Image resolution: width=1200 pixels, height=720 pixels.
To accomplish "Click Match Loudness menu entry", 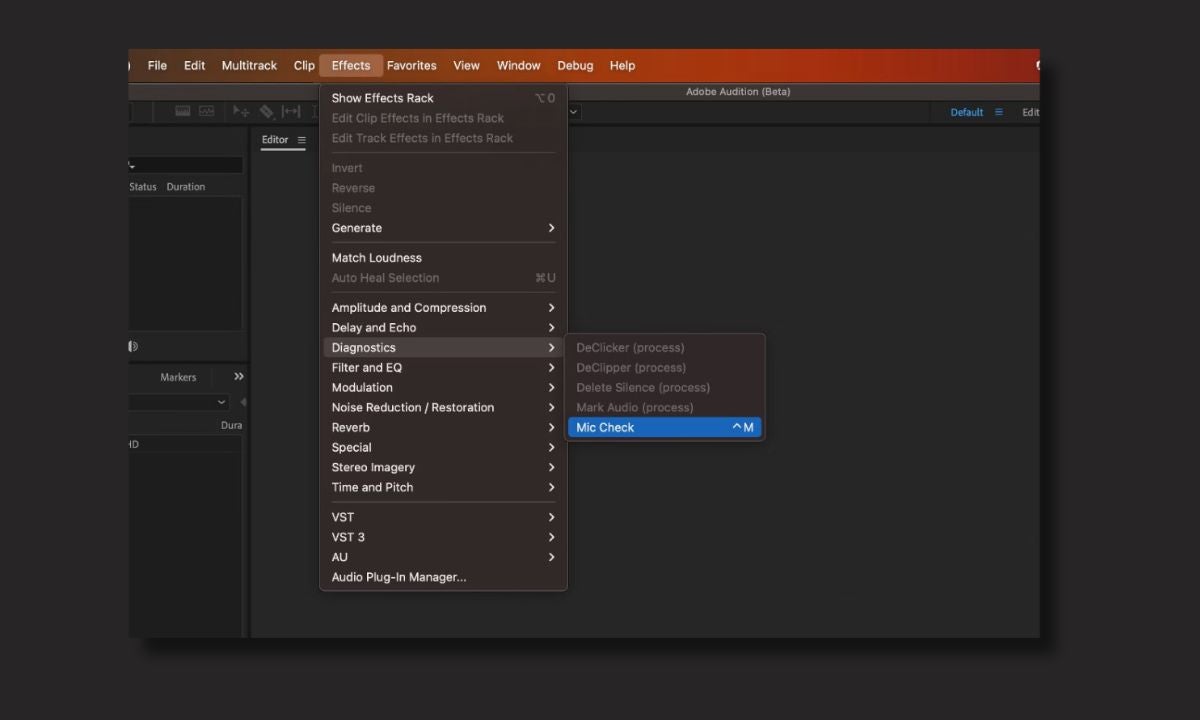I will 377,258.
